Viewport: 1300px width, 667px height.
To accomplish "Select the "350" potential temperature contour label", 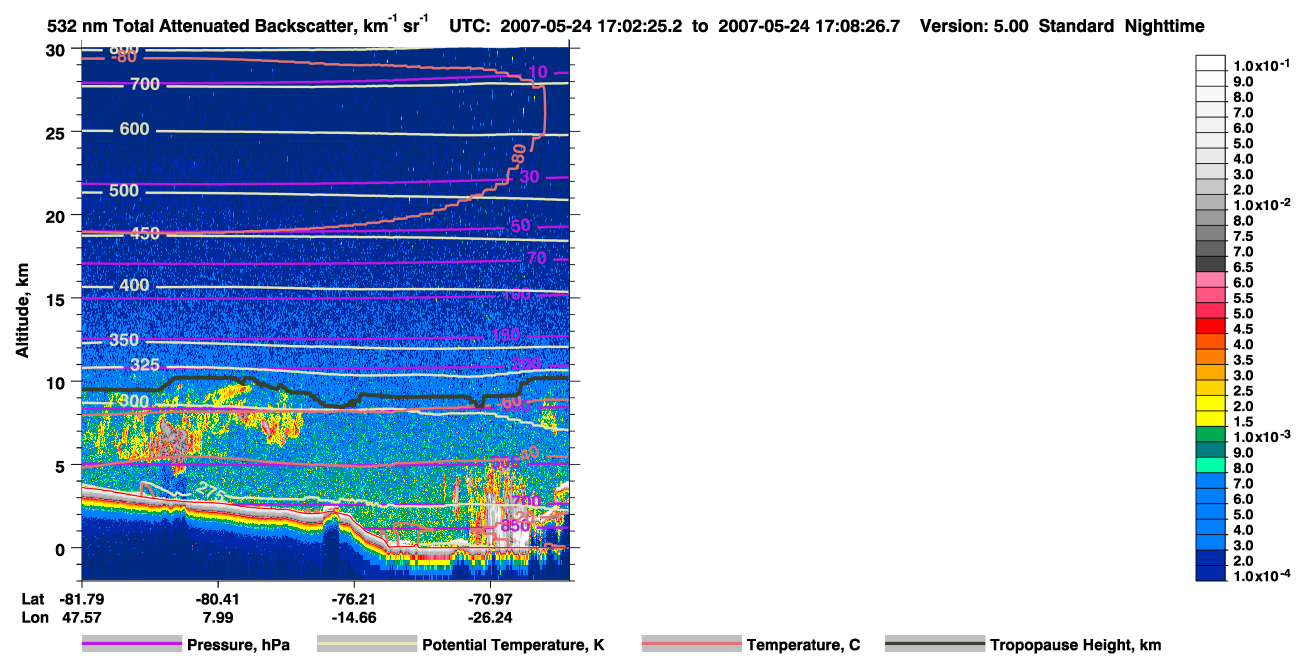I will (x=124, y=341).
